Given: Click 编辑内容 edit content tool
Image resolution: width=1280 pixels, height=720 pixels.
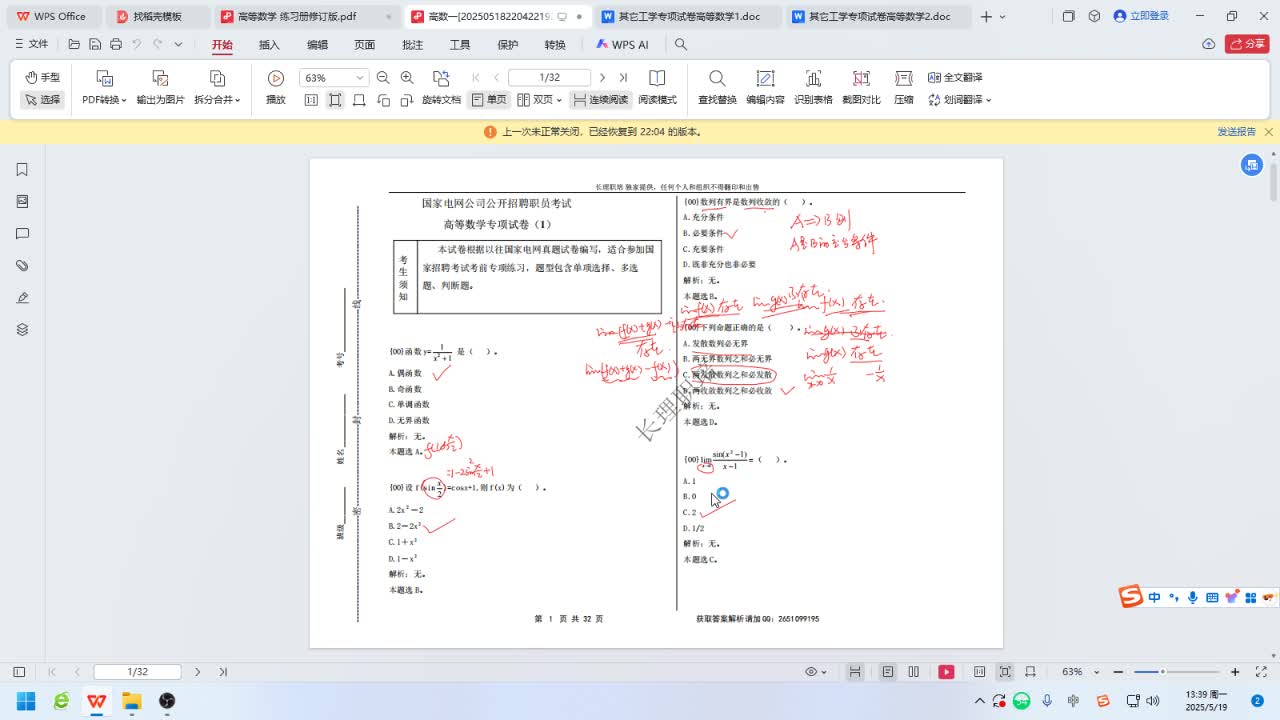Looking at the screenshot, I should pyautogui.click(x=765, y=88).
